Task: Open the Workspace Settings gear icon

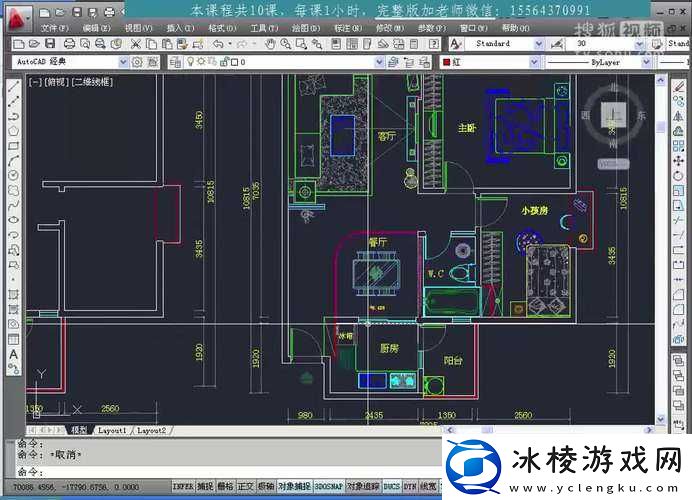Action: 137,62
